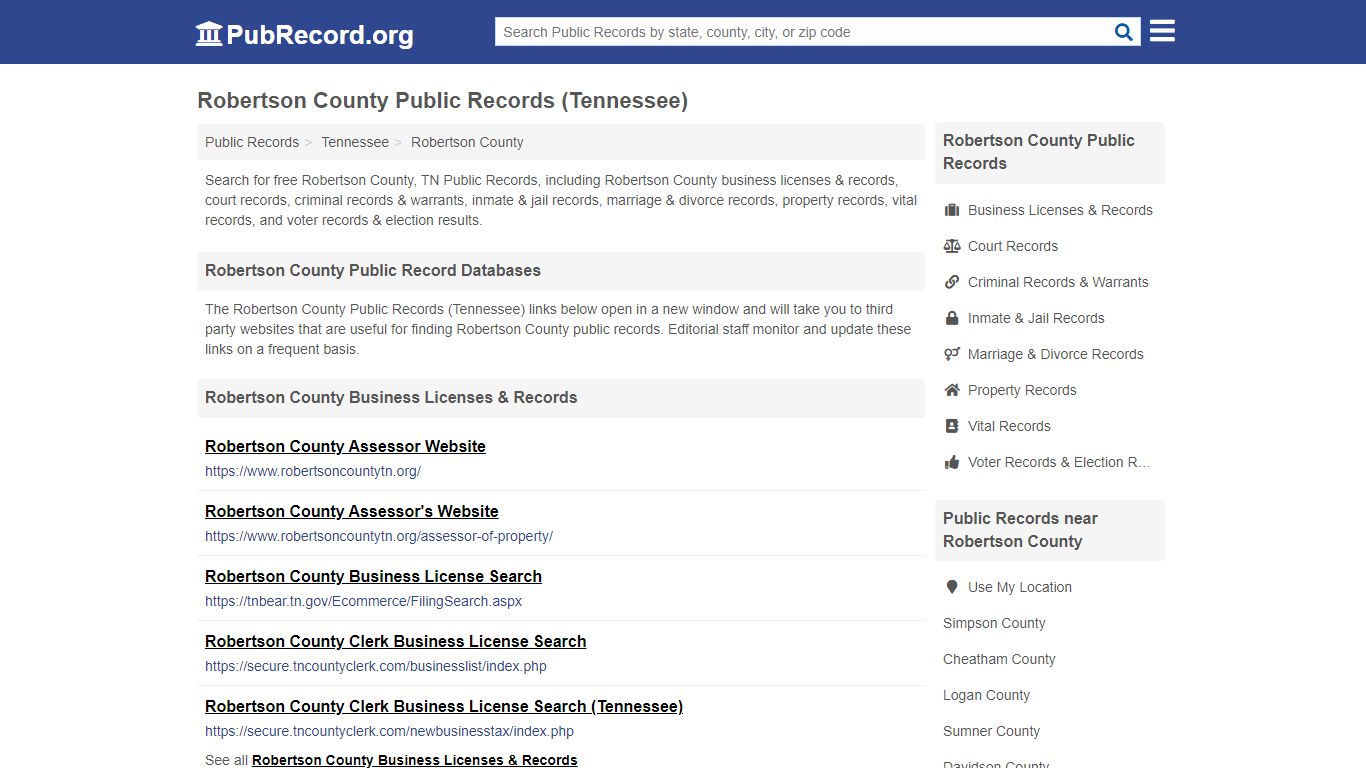
Task: Click the Public Records near Robertson County heading
Action: [x=1020, y=530]
